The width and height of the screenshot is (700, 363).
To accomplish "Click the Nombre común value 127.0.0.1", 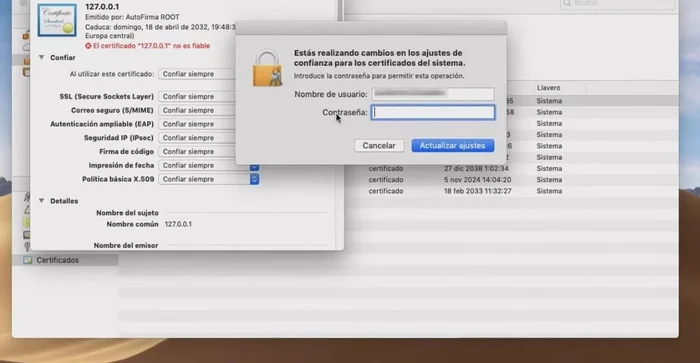I will pos(178,224).
